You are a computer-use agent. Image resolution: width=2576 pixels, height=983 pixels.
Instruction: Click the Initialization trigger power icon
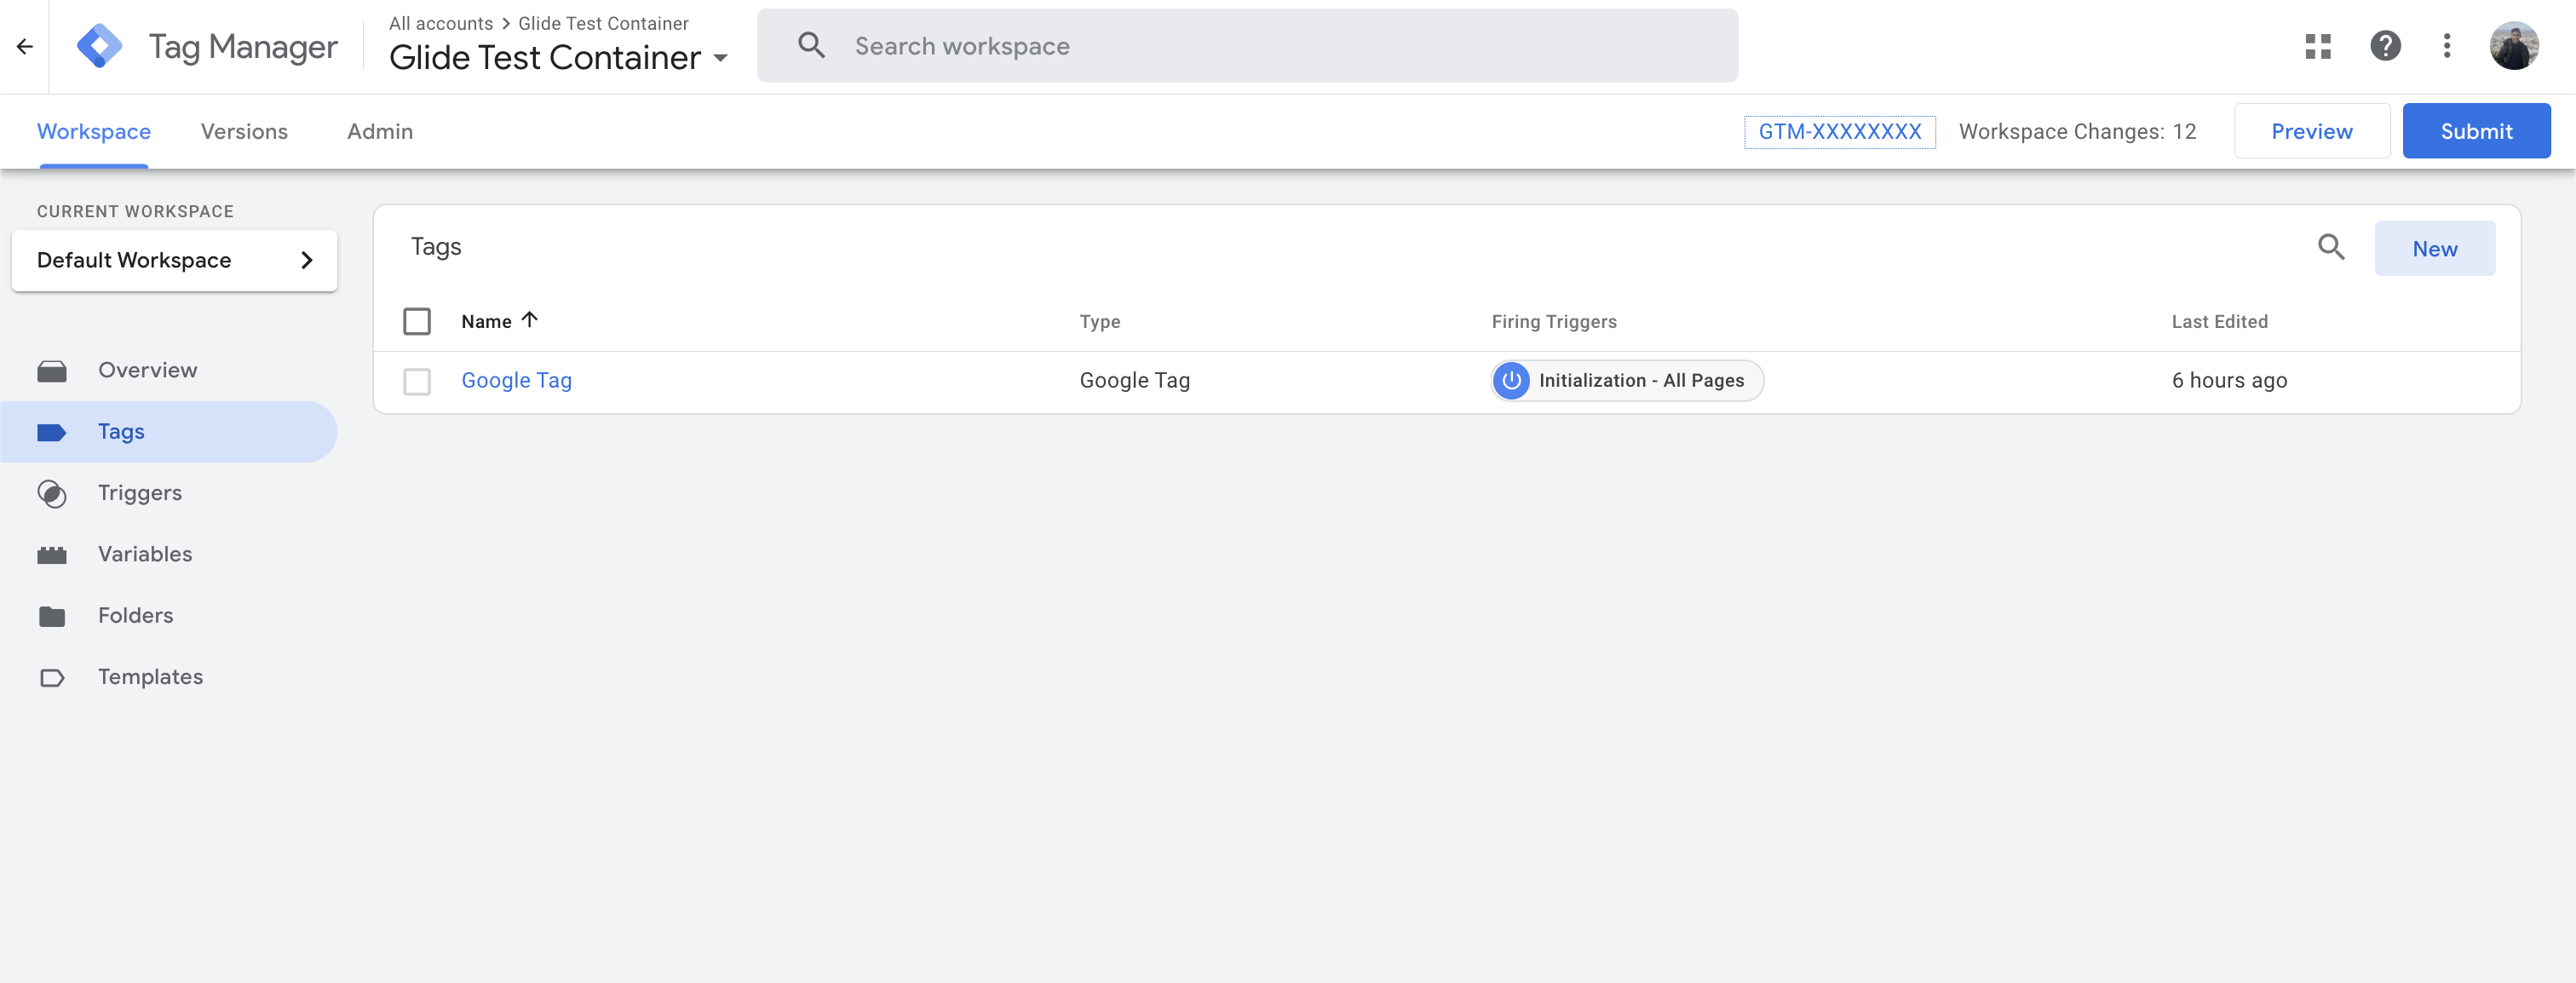(1511, 381)
